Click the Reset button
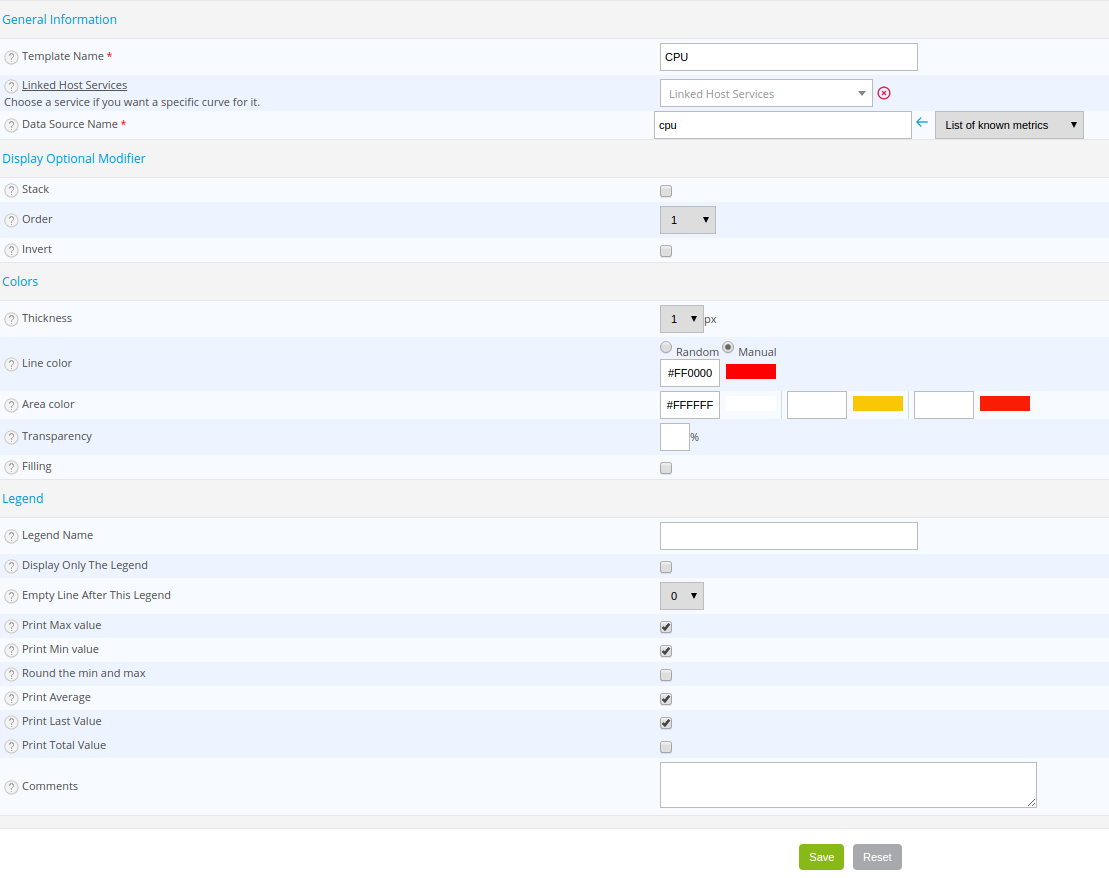This screenshot has height=878, width=1109. (877, 857)
